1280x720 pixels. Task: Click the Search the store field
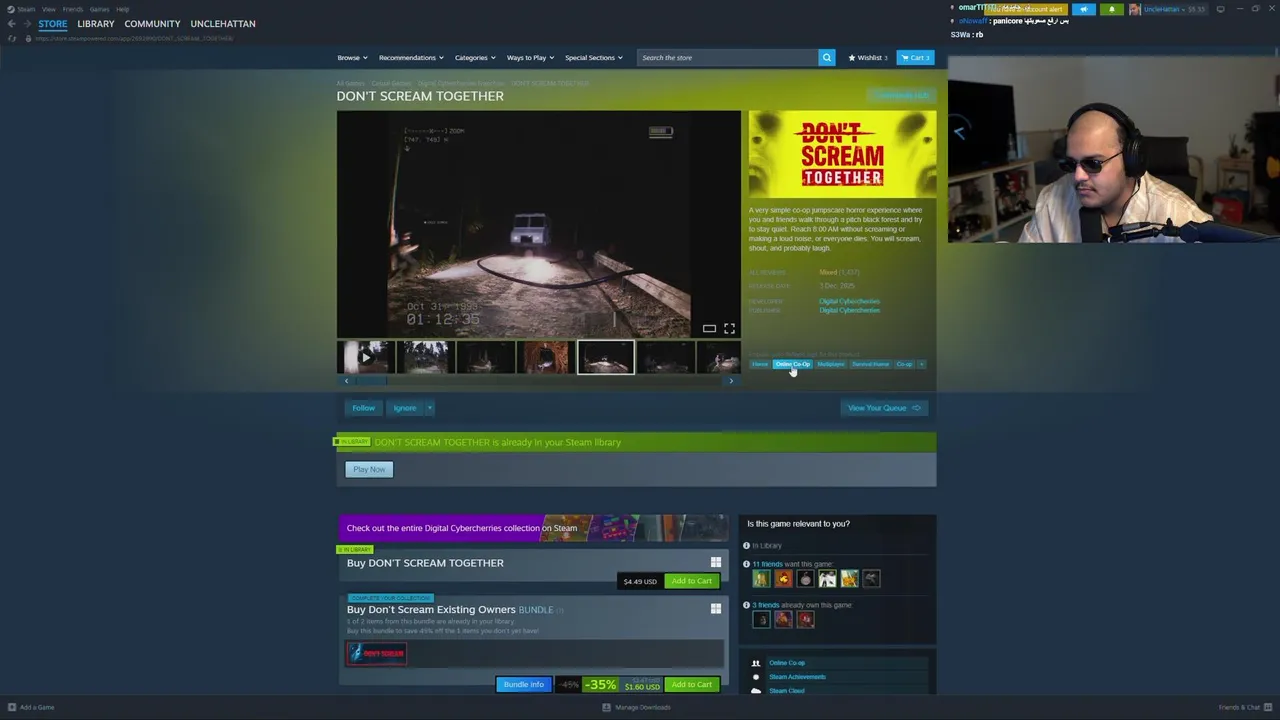[727, 57]
